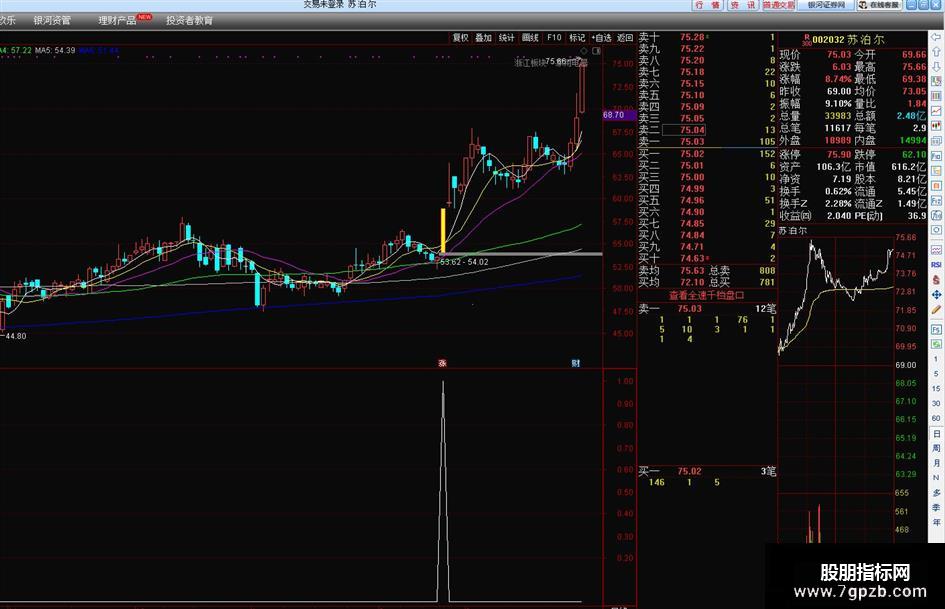Switch to yearly (年) period
The height and width of the screenshot is (609, 945).
(x=936, y=522)
